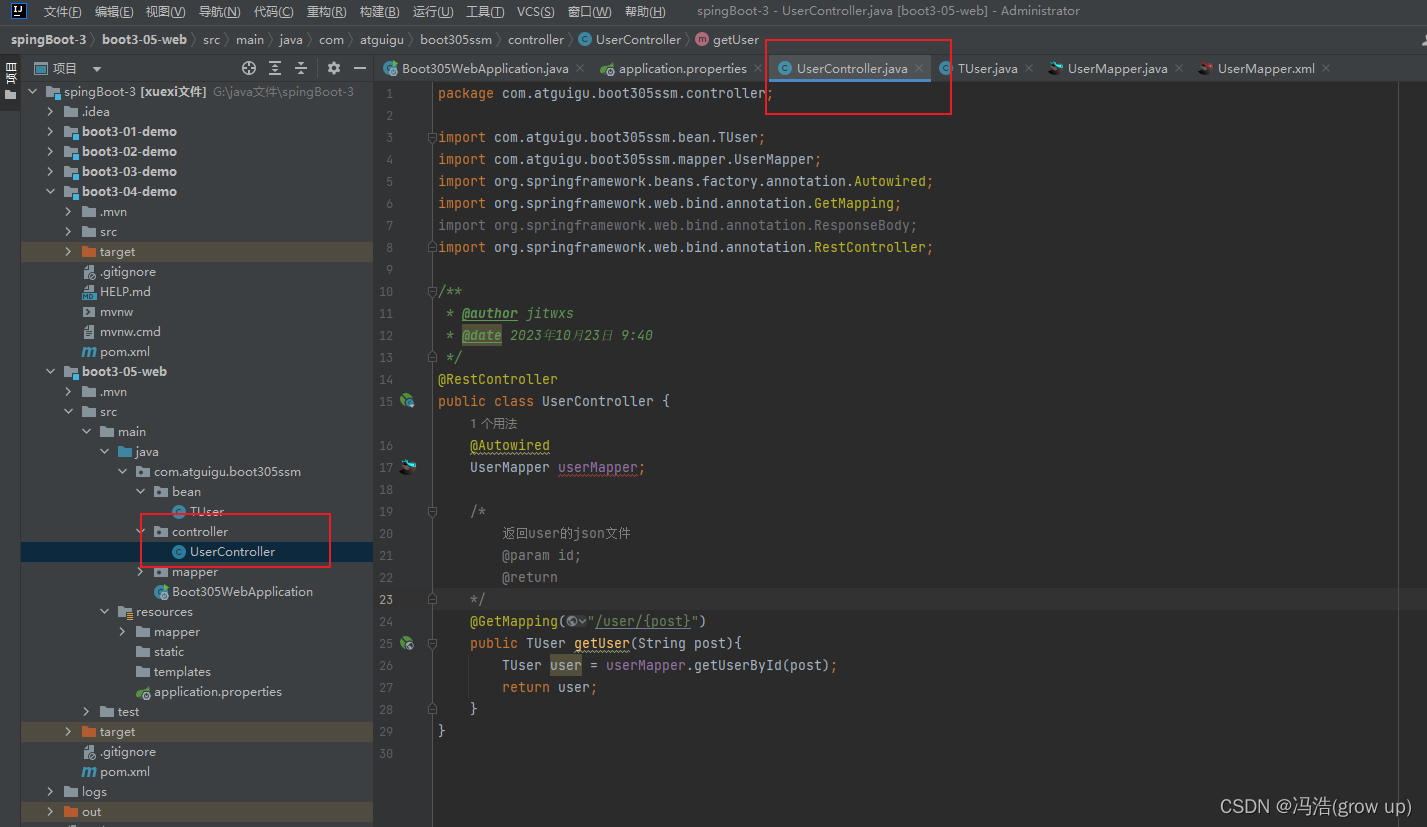Open project panel settings gear
This screenshot has height=827, width=1427.
[334, 68]
